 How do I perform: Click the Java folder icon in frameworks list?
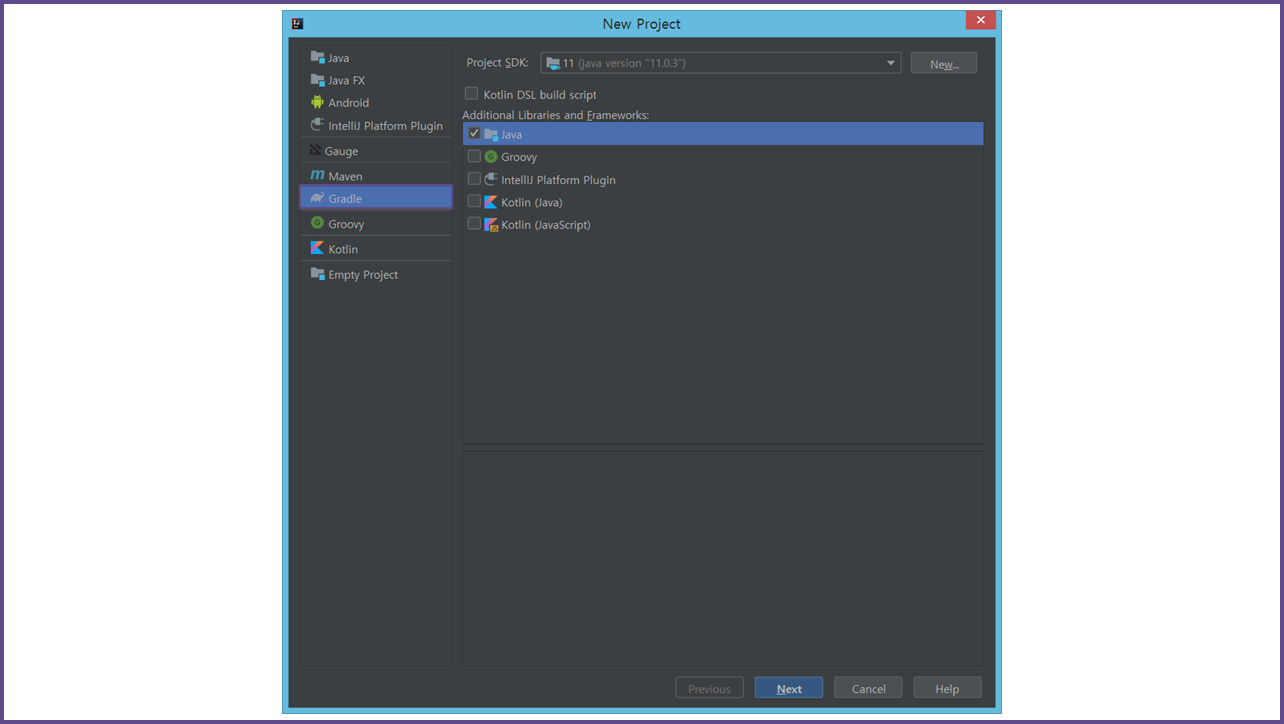[x=491, y=134]
